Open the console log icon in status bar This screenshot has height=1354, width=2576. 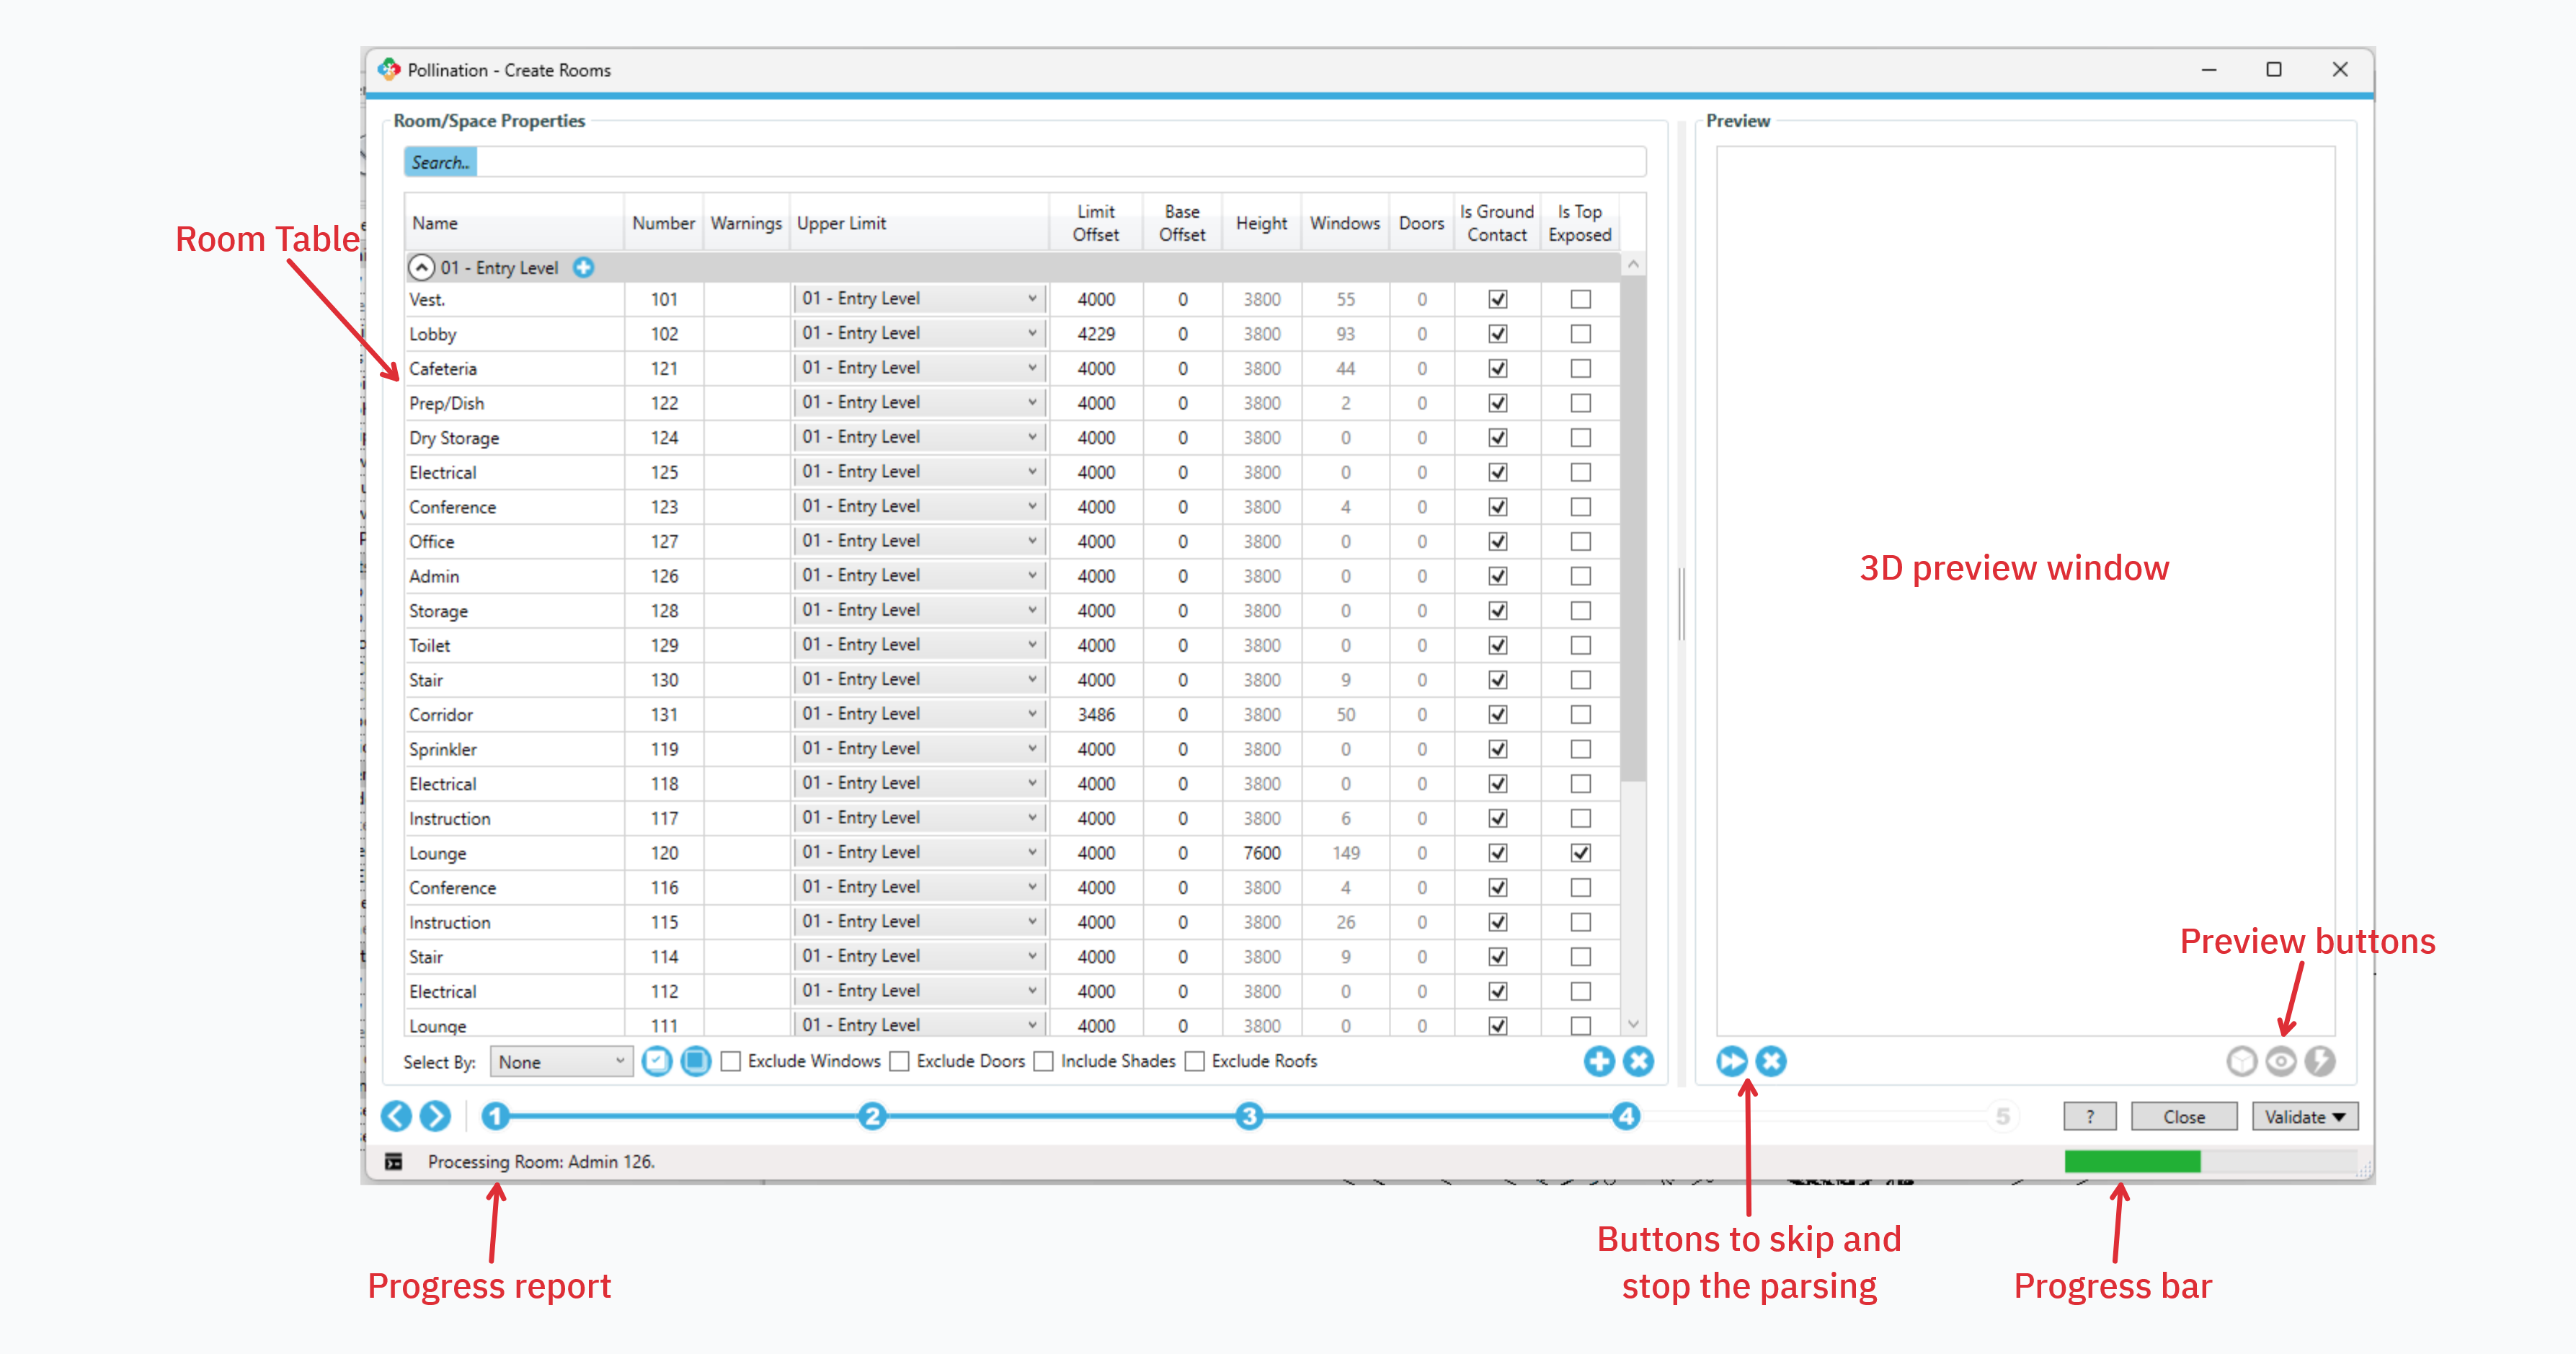pos(394,1161)
